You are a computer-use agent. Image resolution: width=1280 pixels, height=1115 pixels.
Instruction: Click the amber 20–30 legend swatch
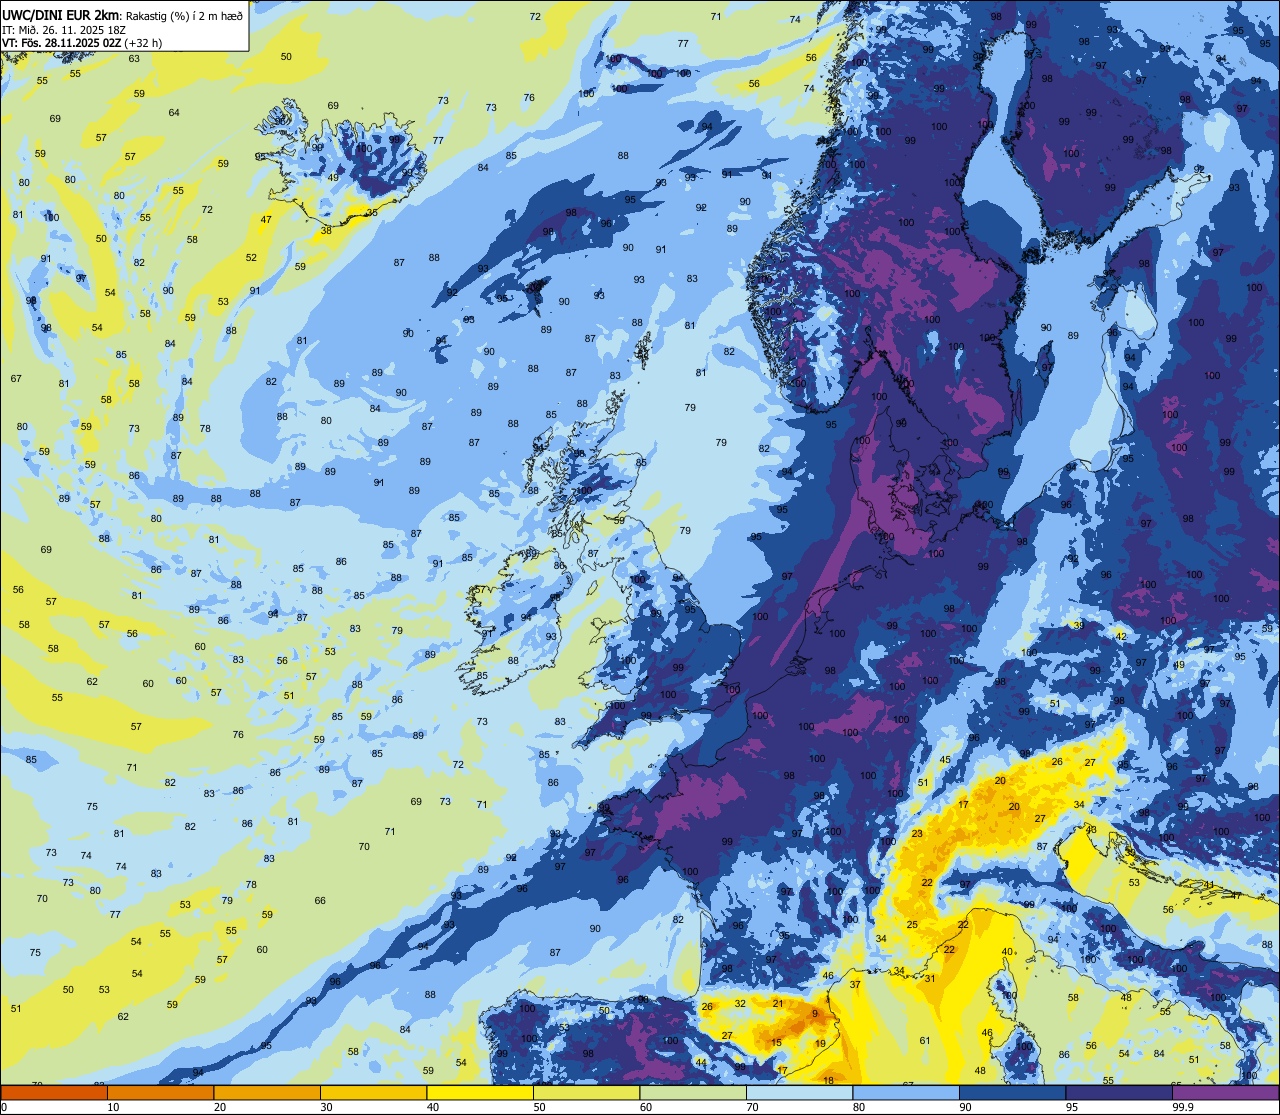point(267,1092)
